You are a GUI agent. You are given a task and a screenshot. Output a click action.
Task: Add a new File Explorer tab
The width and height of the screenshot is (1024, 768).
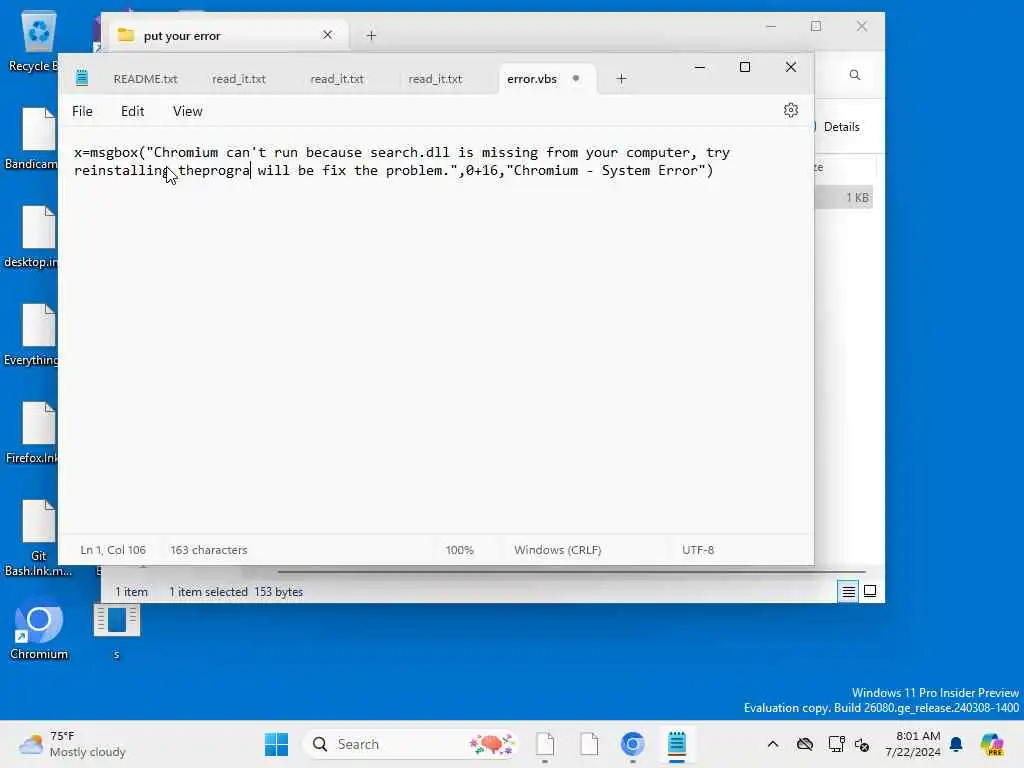tap(371, 35)
